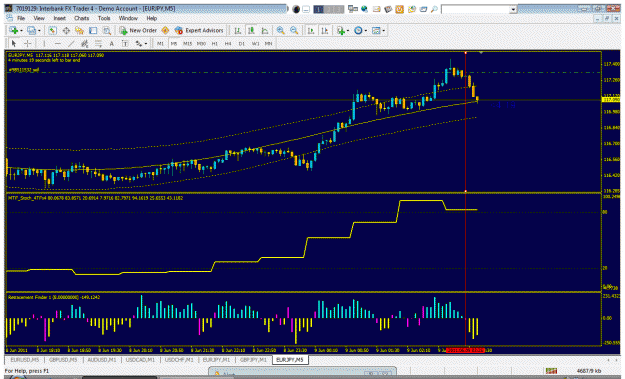Click the connection status bars in status bar
The height and width of the screenshot is (379, 625).
pos(551,371)
